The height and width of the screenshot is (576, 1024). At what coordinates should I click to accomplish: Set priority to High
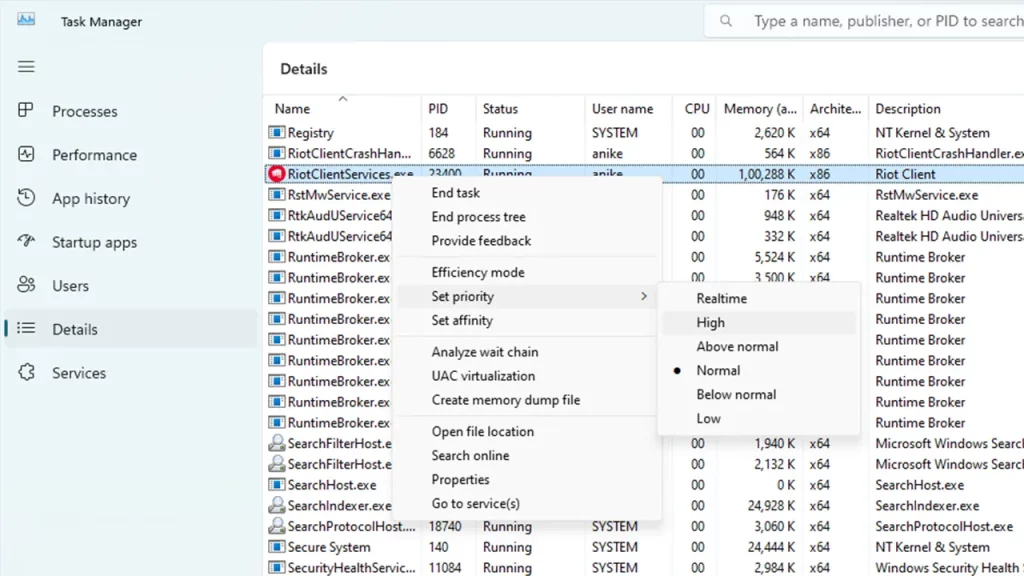[x=759, y=323]
